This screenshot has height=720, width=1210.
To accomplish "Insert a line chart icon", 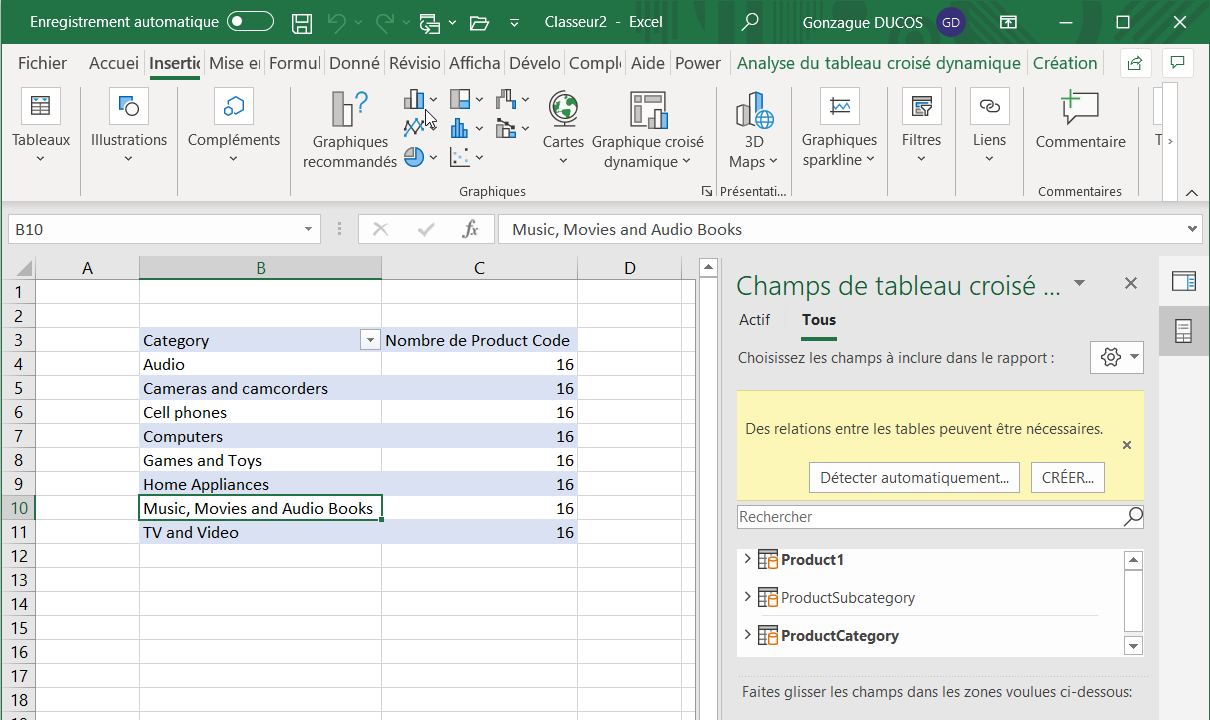I will coord(414,128).
